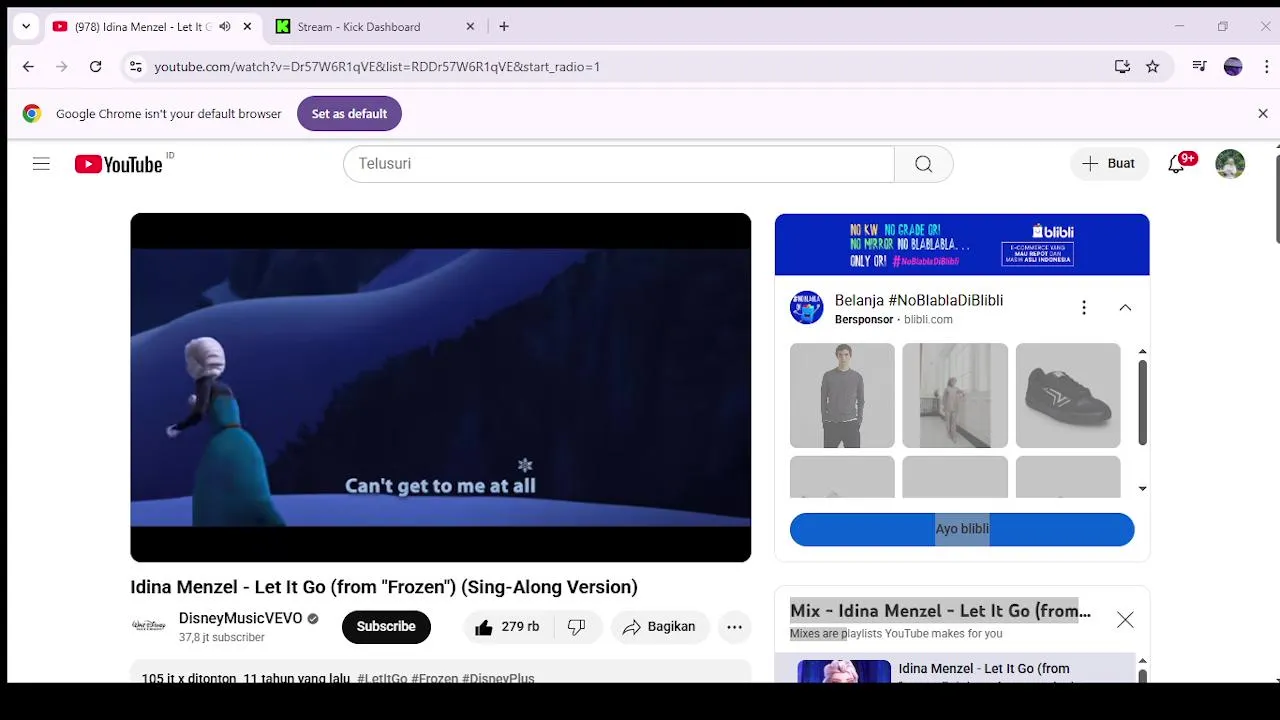Screen dimensions: 1280x720
Task: Set Chrome as default browser
Action: click(349, 114)
